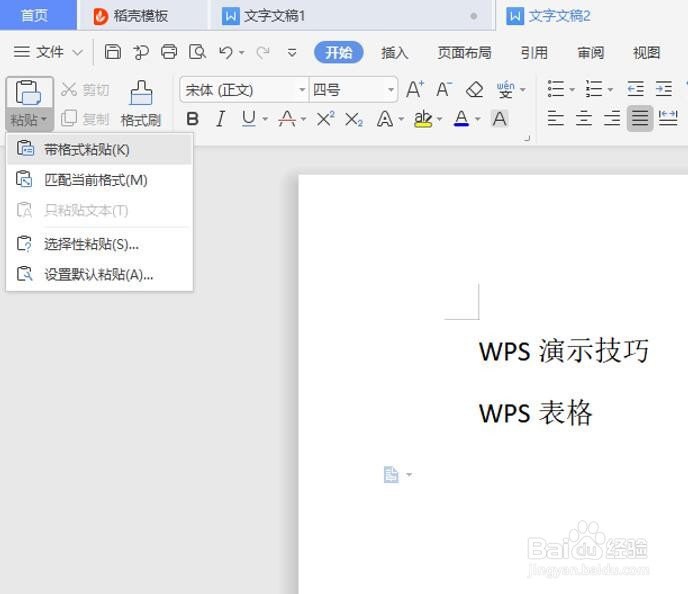Choose 选择性粘贴(S)... menu item
This screenshot has width=688, height=594.
100,244
